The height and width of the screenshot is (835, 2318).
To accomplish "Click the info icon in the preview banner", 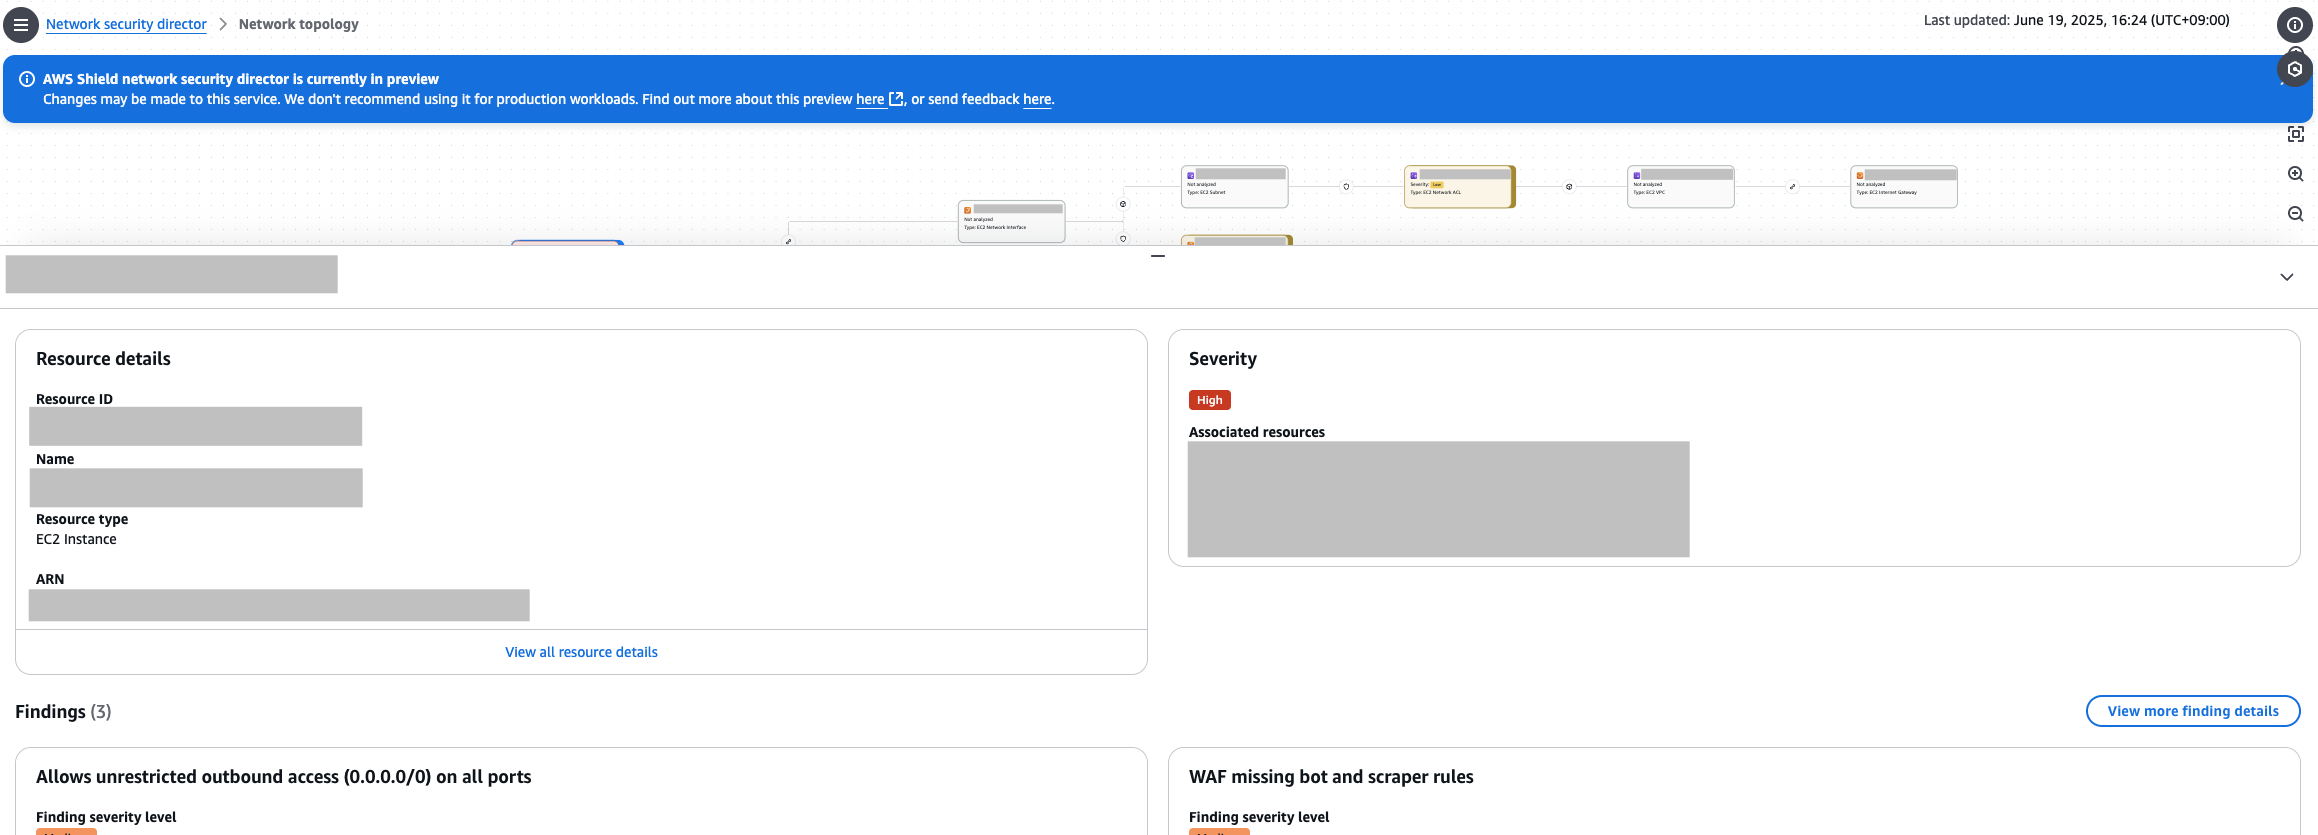I will [27, 79].
